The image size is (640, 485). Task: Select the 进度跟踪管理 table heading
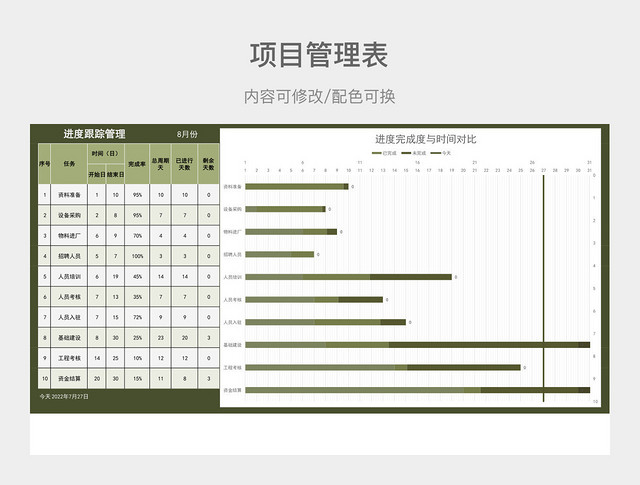(94, 134)
